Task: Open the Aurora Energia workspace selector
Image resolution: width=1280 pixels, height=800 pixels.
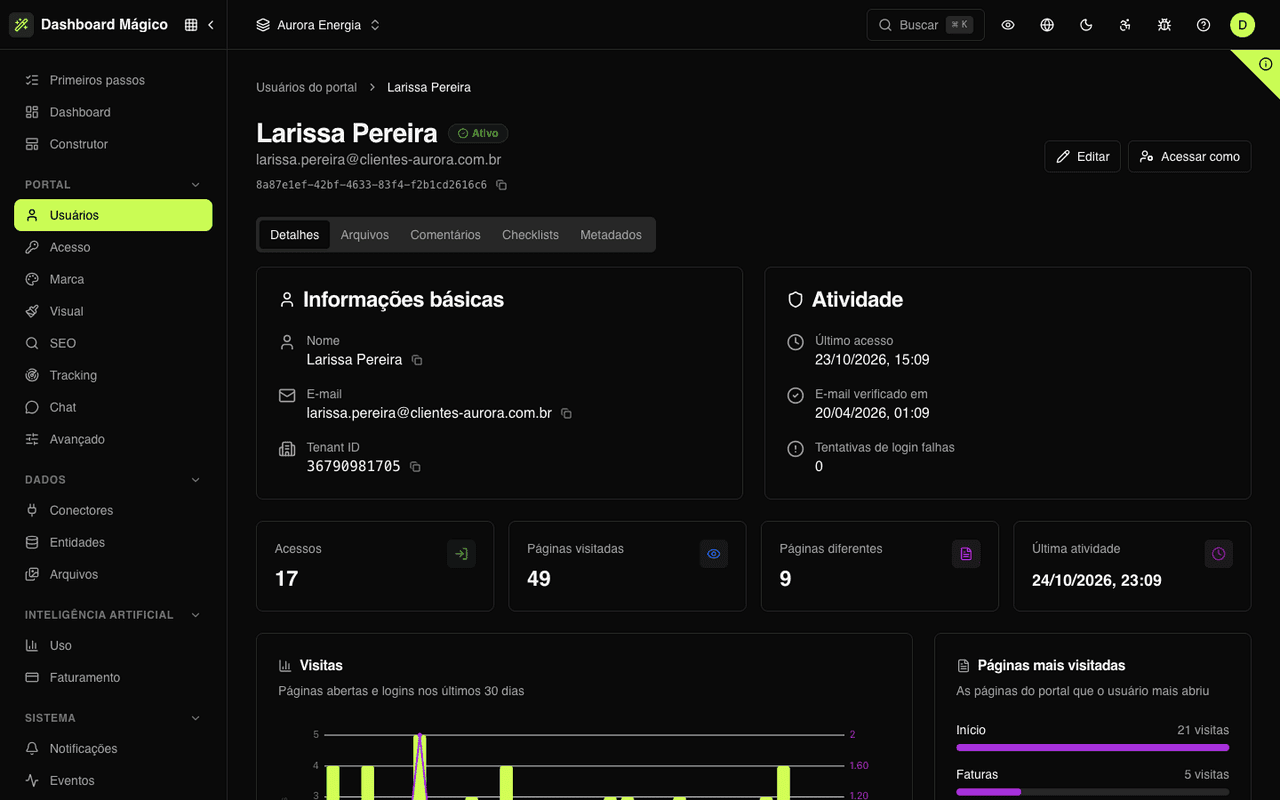Action: [x=318, y=25]
